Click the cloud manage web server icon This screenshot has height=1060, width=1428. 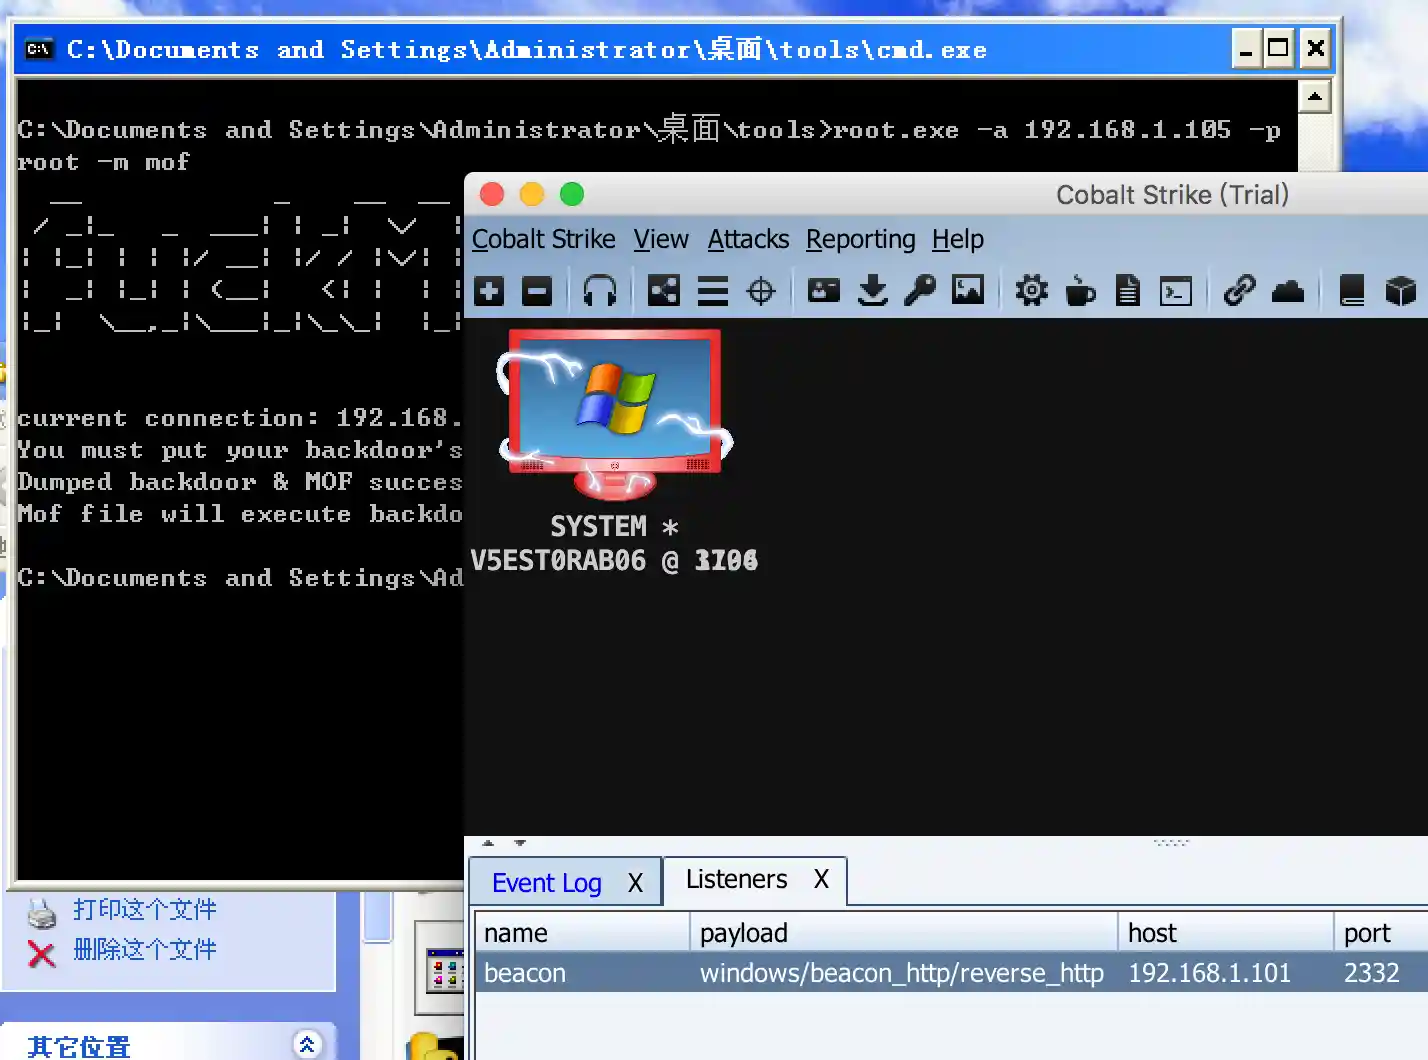pyautogui.click(x=1288, y=291)
